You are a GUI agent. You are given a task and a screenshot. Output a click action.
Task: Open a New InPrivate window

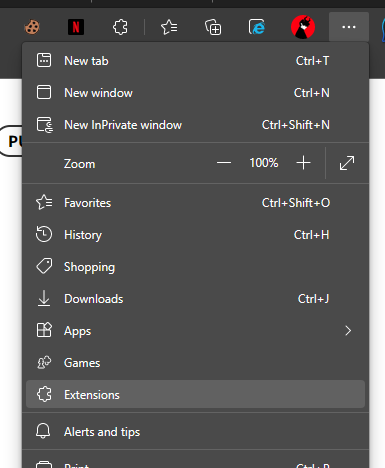[x=195, y=125]
